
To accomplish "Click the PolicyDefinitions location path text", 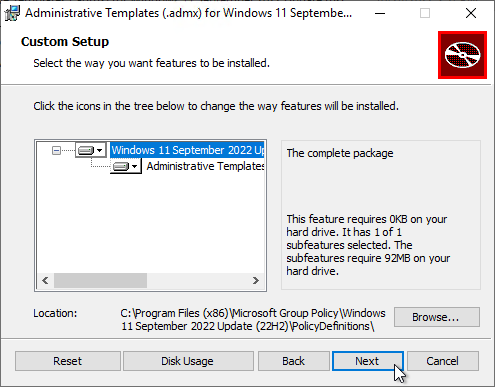I will (253, 320).
